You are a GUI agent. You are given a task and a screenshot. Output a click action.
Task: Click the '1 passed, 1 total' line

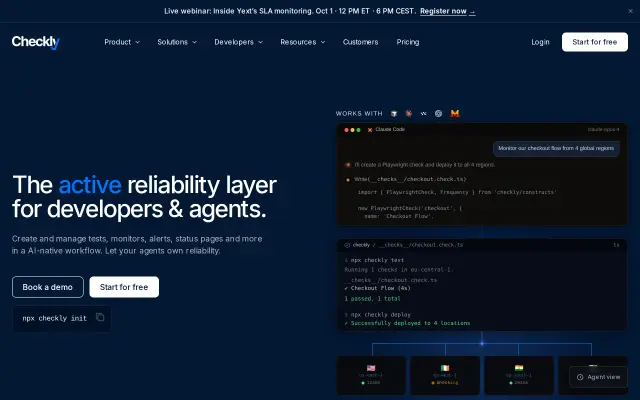(372, 299)
